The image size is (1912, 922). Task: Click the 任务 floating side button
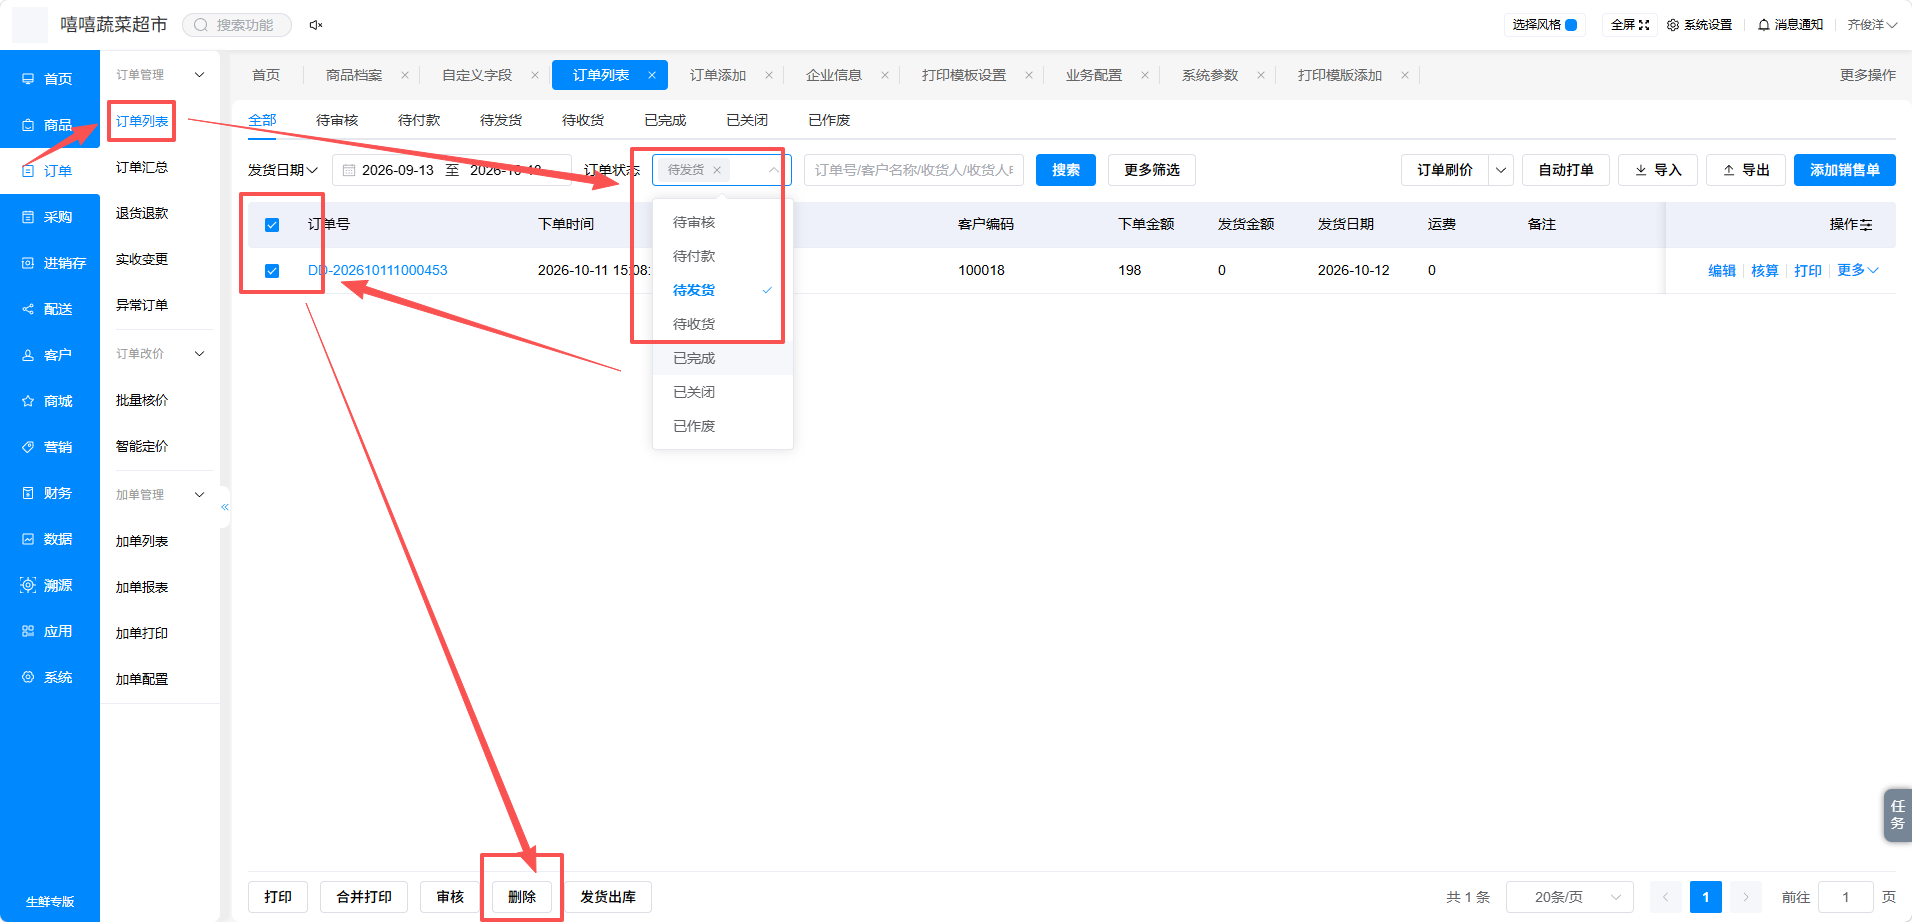1897,815
